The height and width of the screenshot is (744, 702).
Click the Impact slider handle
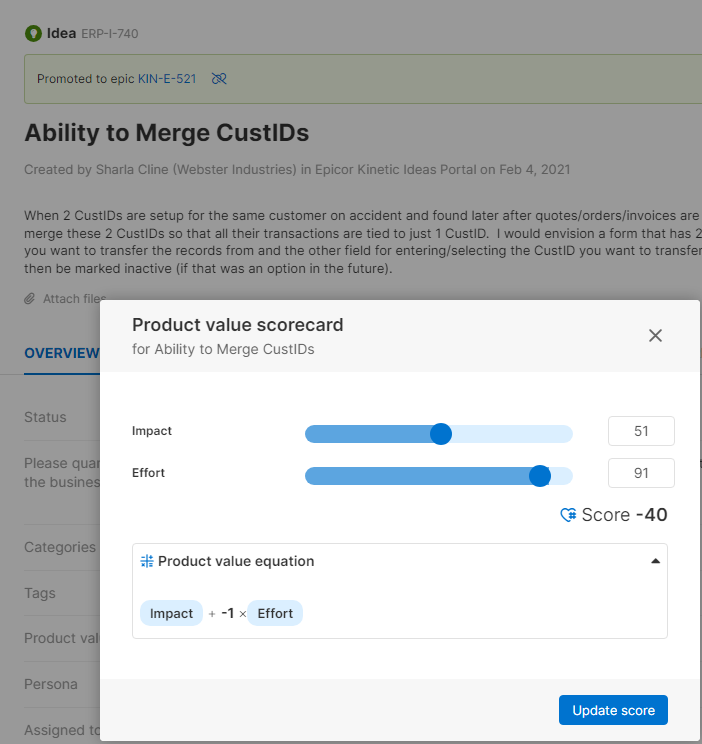pos(440,433)
